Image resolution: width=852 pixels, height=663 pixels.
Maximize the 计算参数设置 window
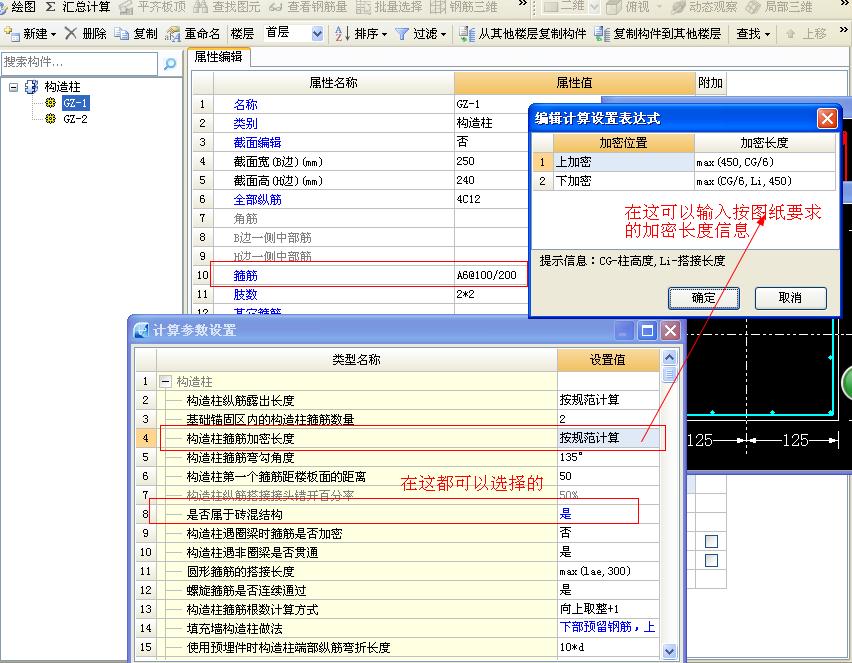647,330
